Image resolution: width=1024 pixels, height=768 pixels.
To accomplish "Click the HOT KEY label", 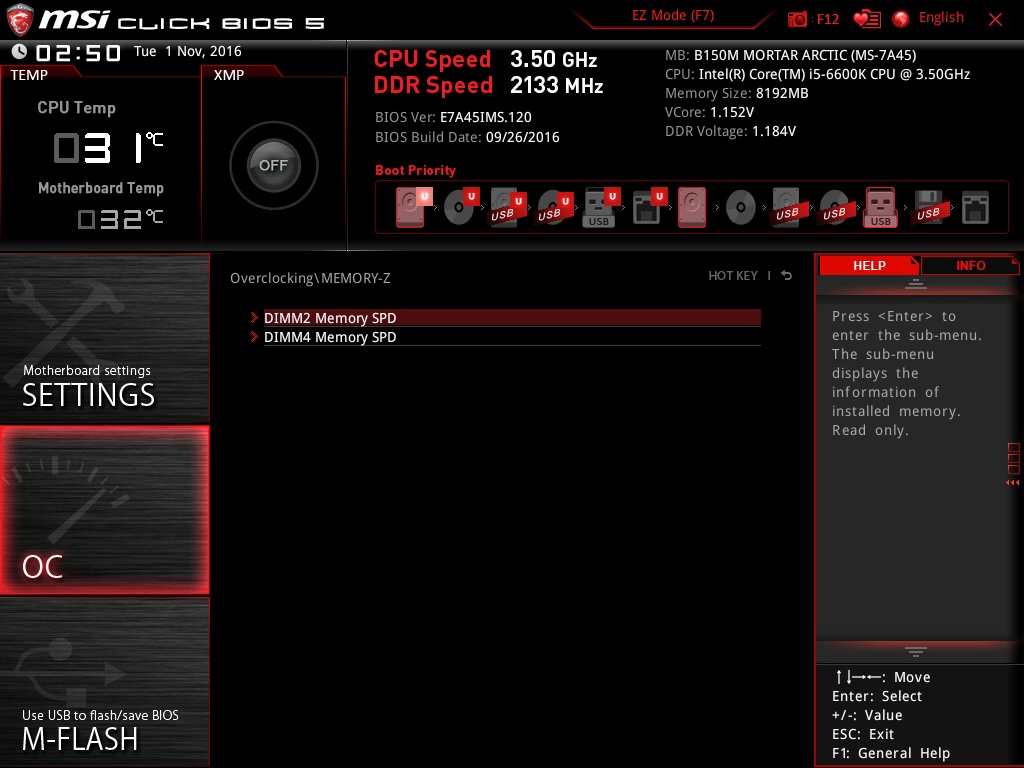I will (733, 276).
